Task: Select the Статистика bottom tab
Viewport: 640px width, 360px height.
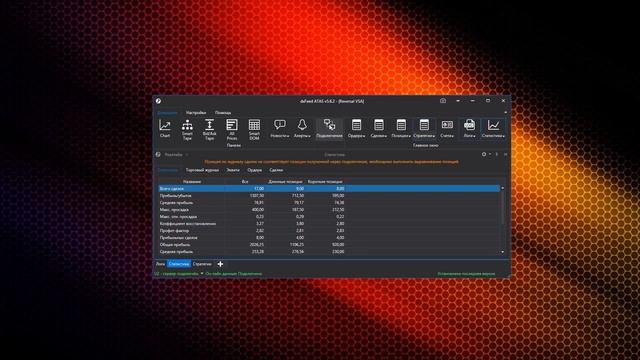Action: pos(179,264)
